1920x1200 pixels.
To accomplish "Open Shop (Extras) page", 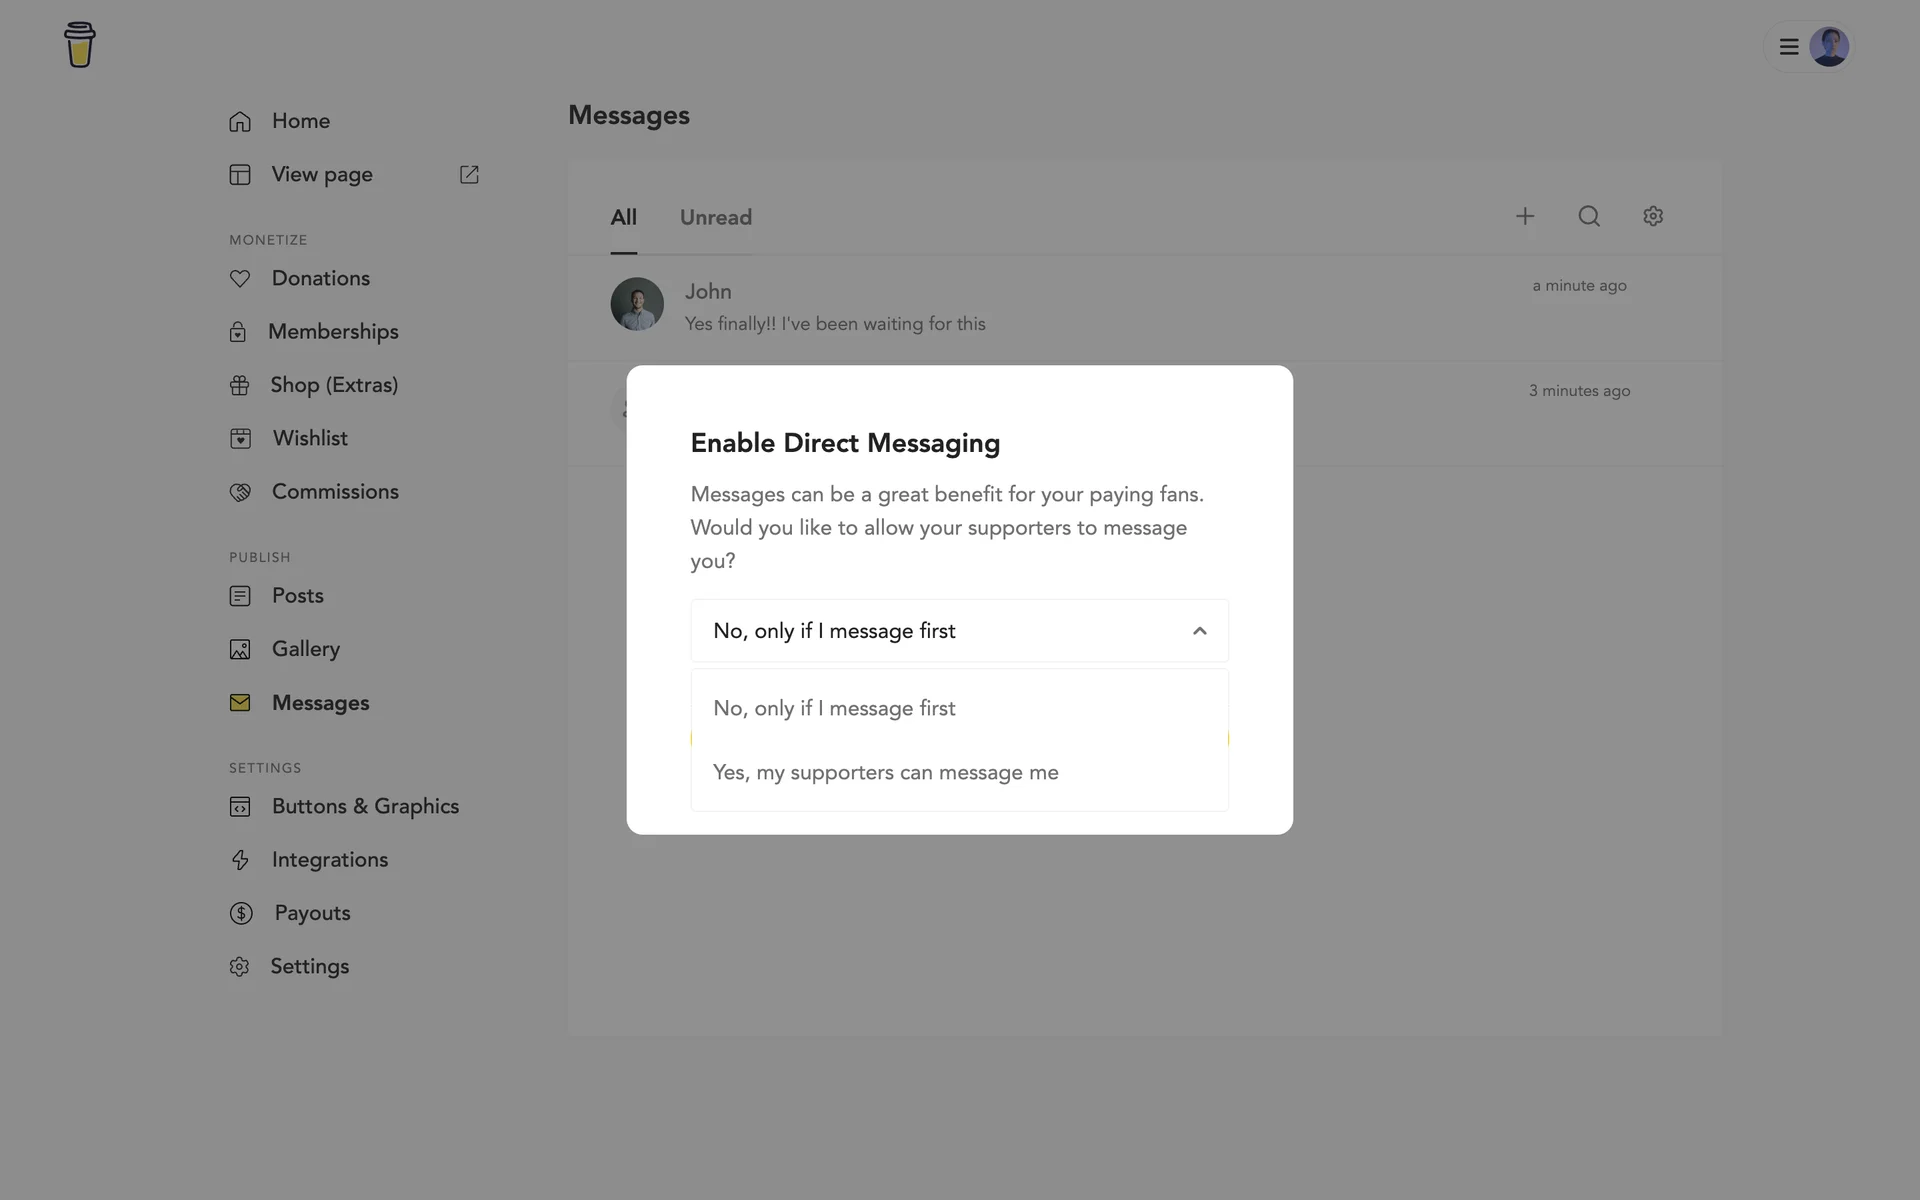I will (x=333, y=385).
